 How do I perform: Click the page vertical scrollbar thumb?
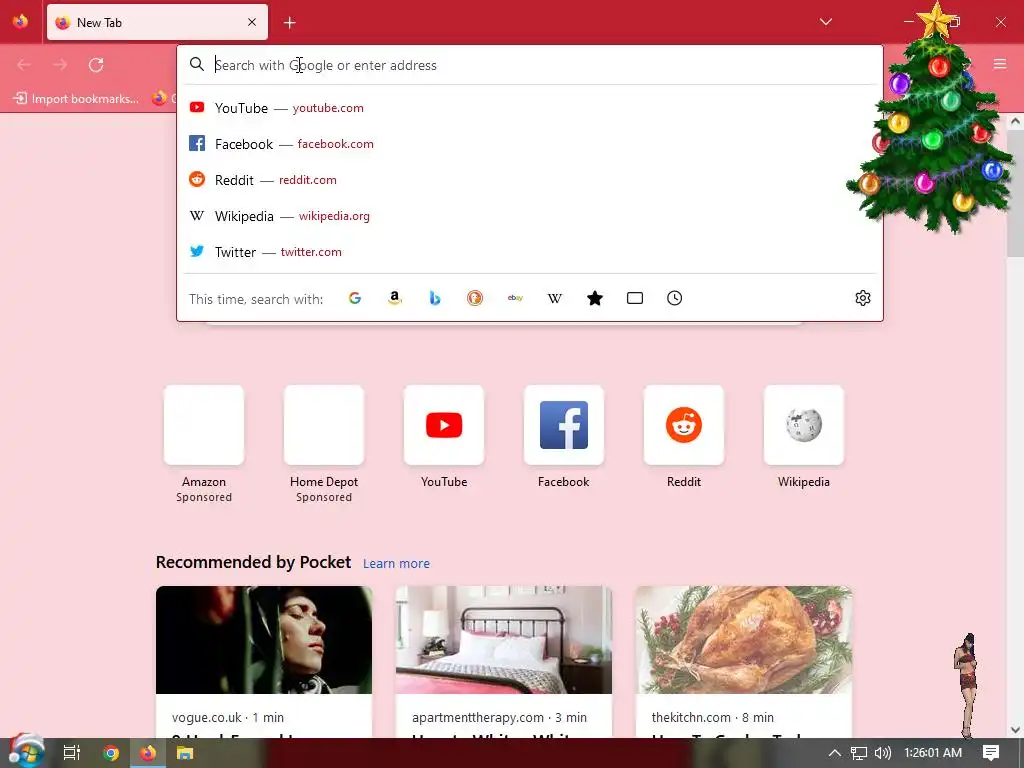click(x=1016, y=195)
